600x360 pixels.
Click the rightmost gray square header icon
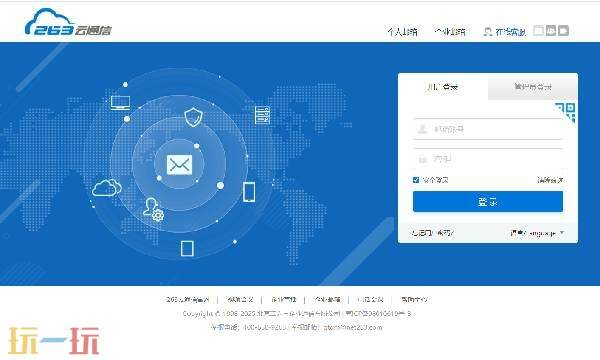click(x=563, y=30)
